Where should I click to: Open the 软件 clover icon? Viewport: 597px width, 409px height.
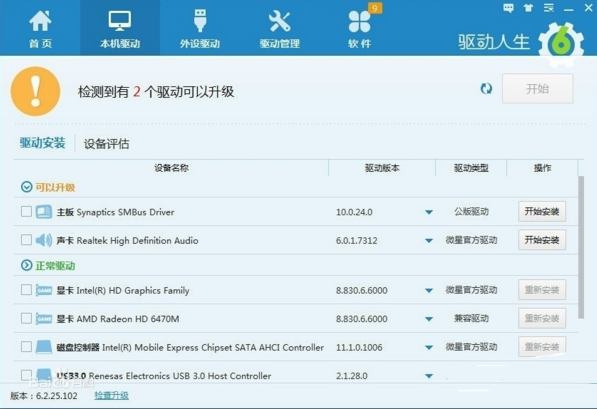coord(359,21)
